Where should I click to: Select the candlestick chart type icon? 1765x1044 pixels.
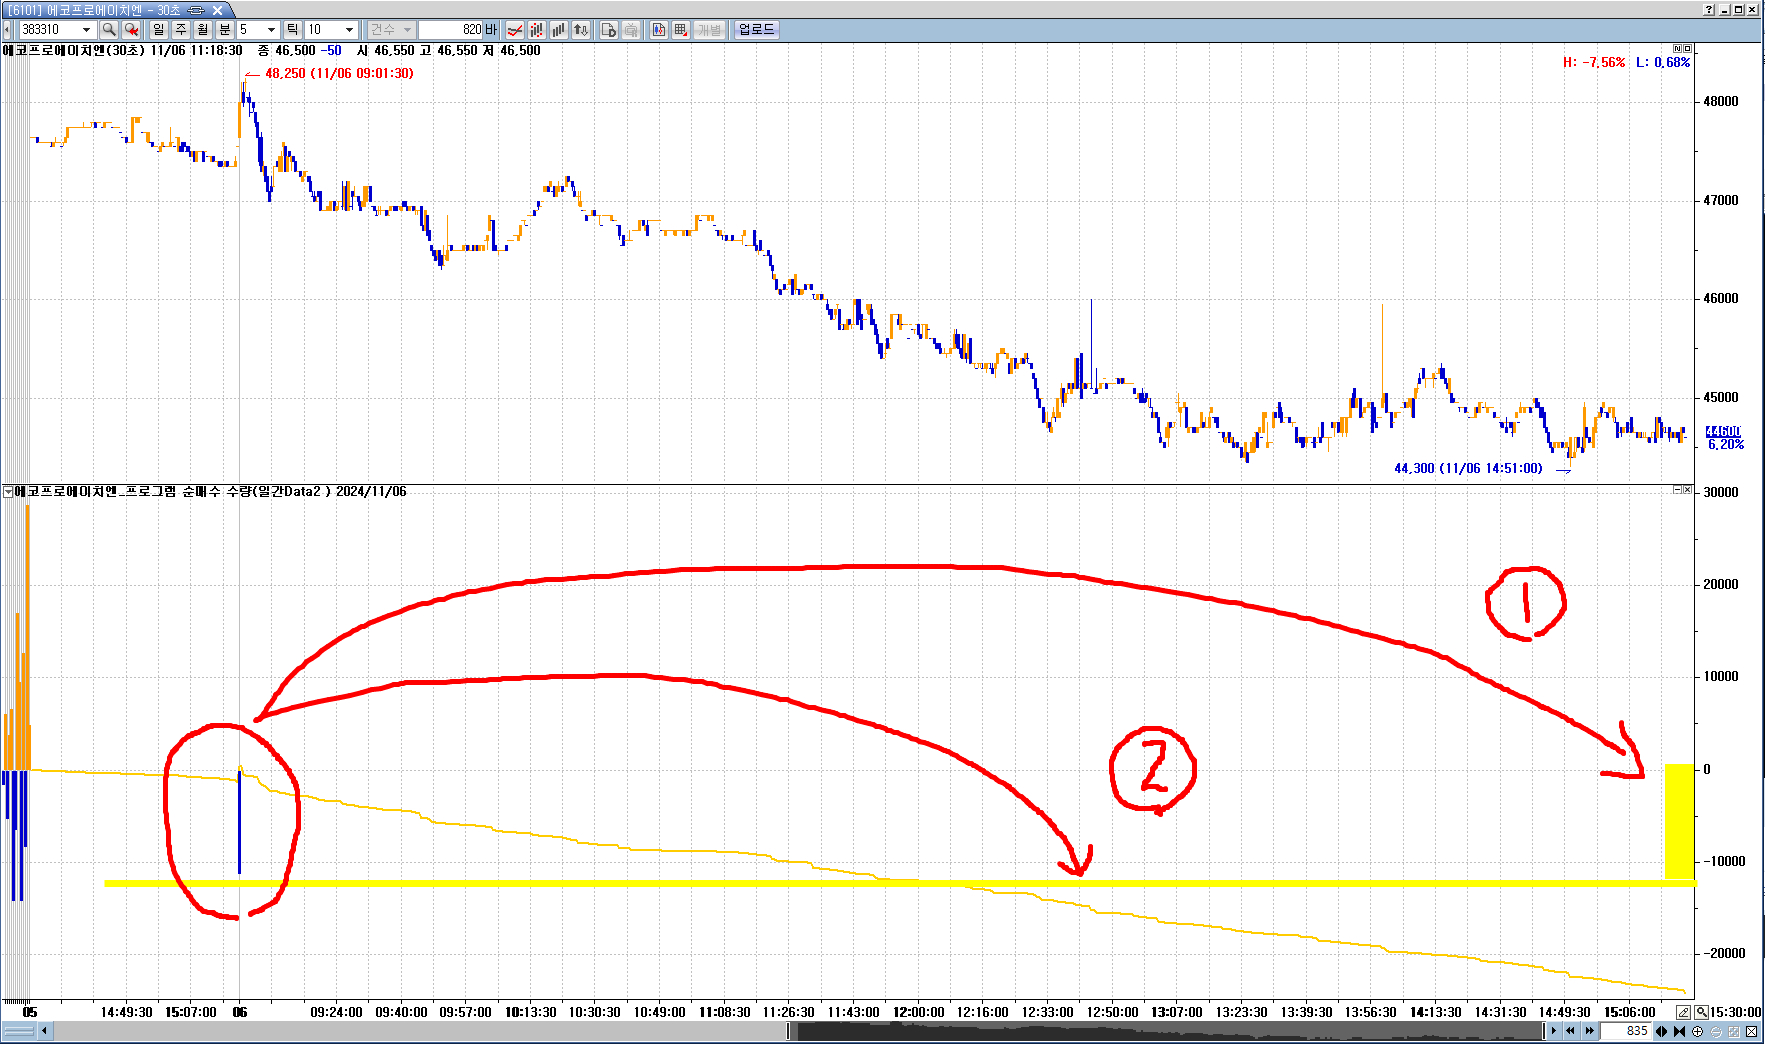click(x=537, y=30)
